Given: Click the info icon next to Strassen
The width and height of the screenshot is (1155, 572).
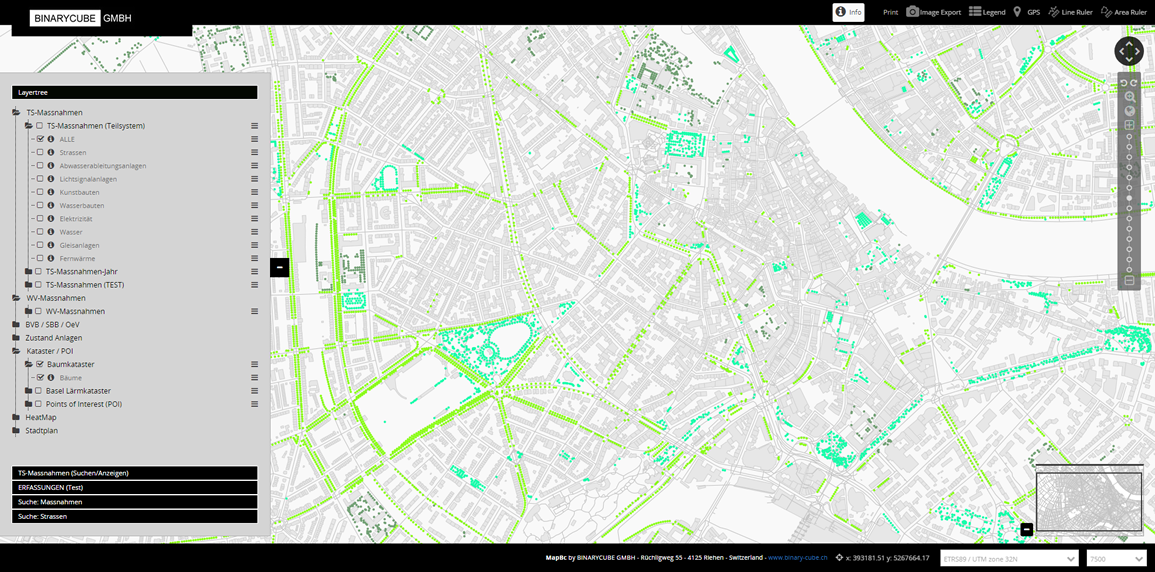Looking at the screenshot, I should pos(51,153).
